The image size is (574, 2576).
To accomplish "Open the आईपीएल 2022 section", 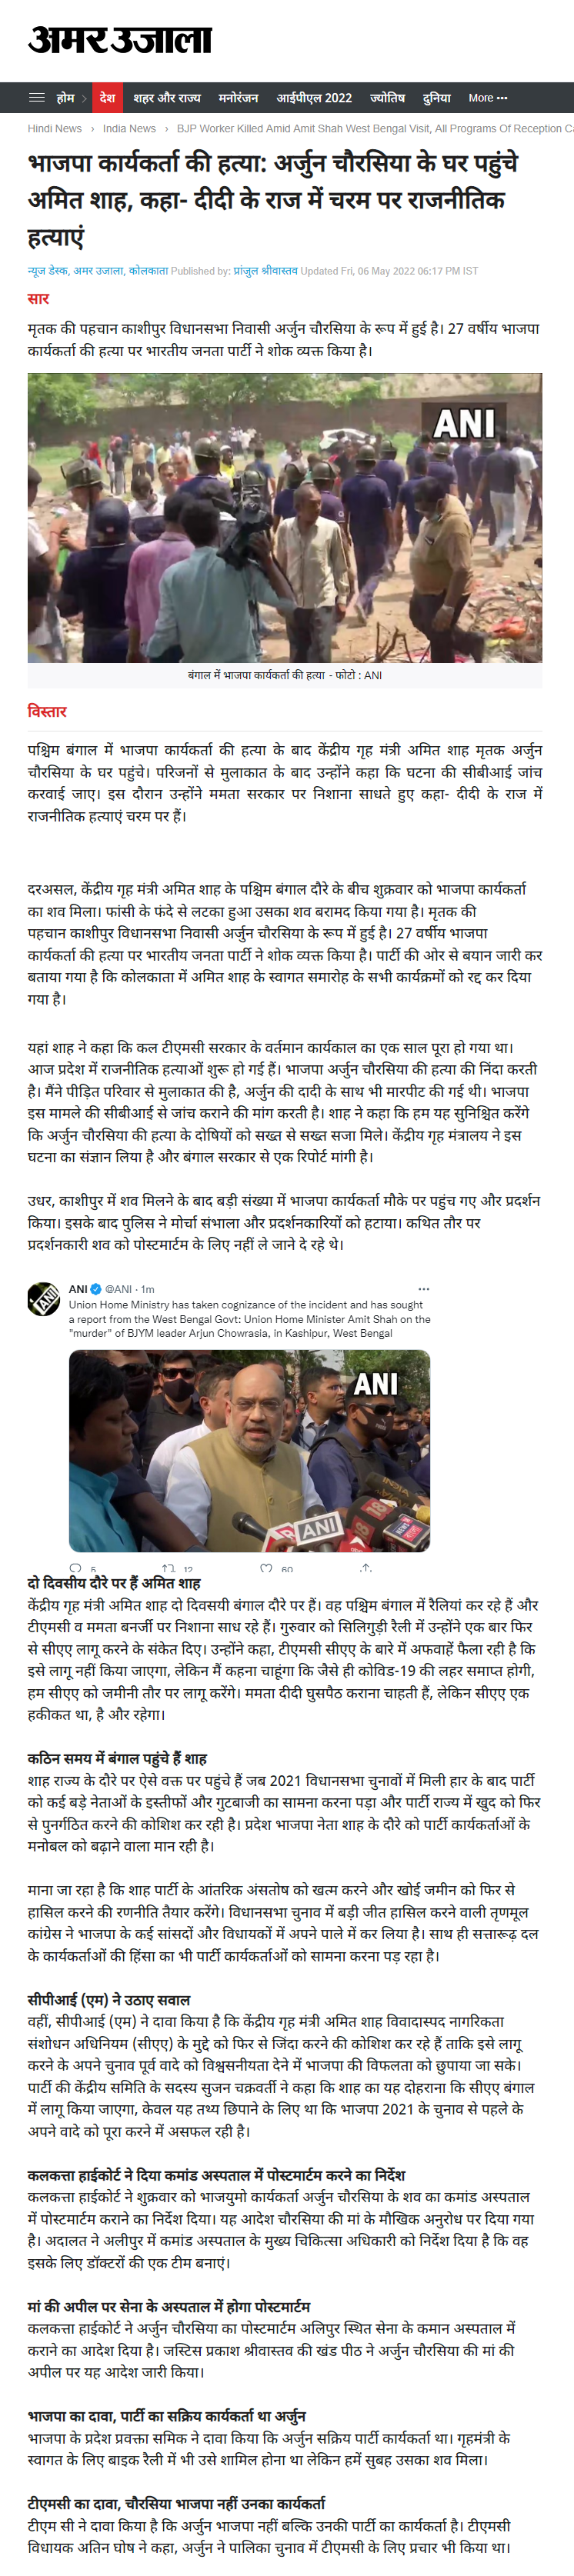I will (x=314, y=98).
